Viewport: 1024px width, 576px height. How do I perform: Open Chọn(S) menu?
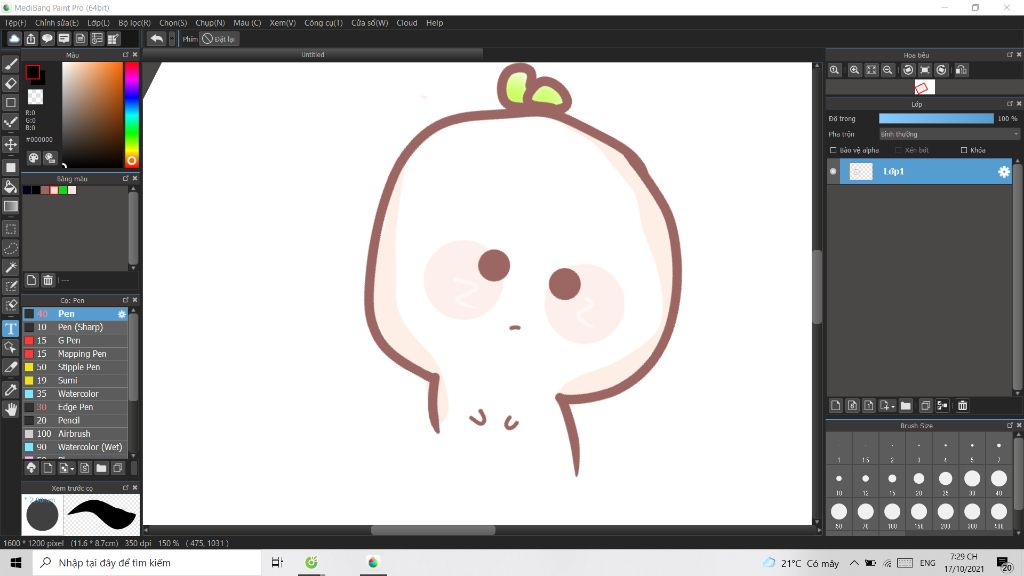173,23
